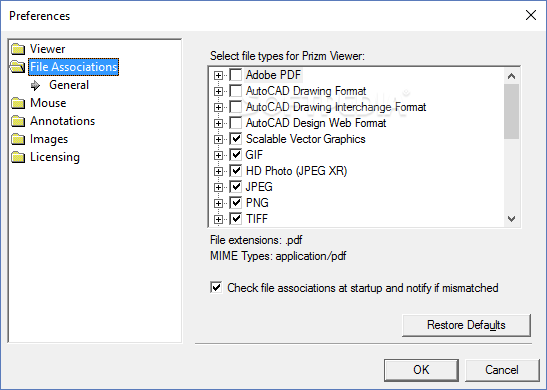Toggle check file associations at startup
Screen dimensions: 547x390
point(216,288)
